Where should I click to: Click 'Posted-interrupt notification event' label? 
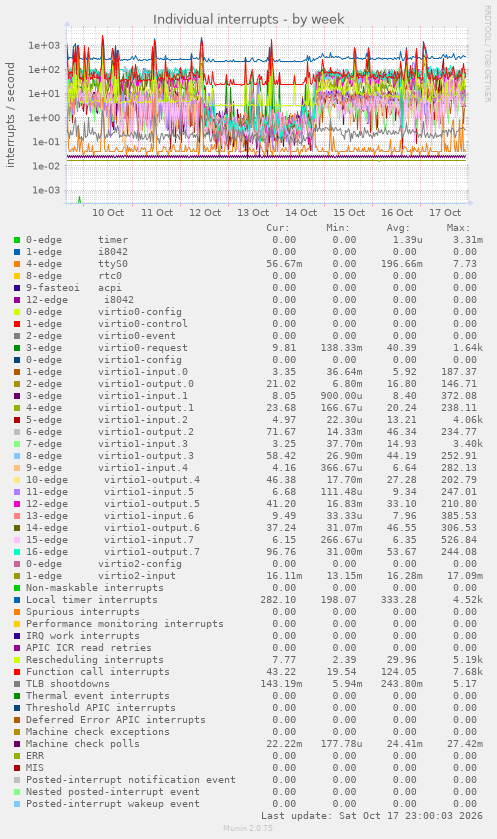(x=131, y=780)
